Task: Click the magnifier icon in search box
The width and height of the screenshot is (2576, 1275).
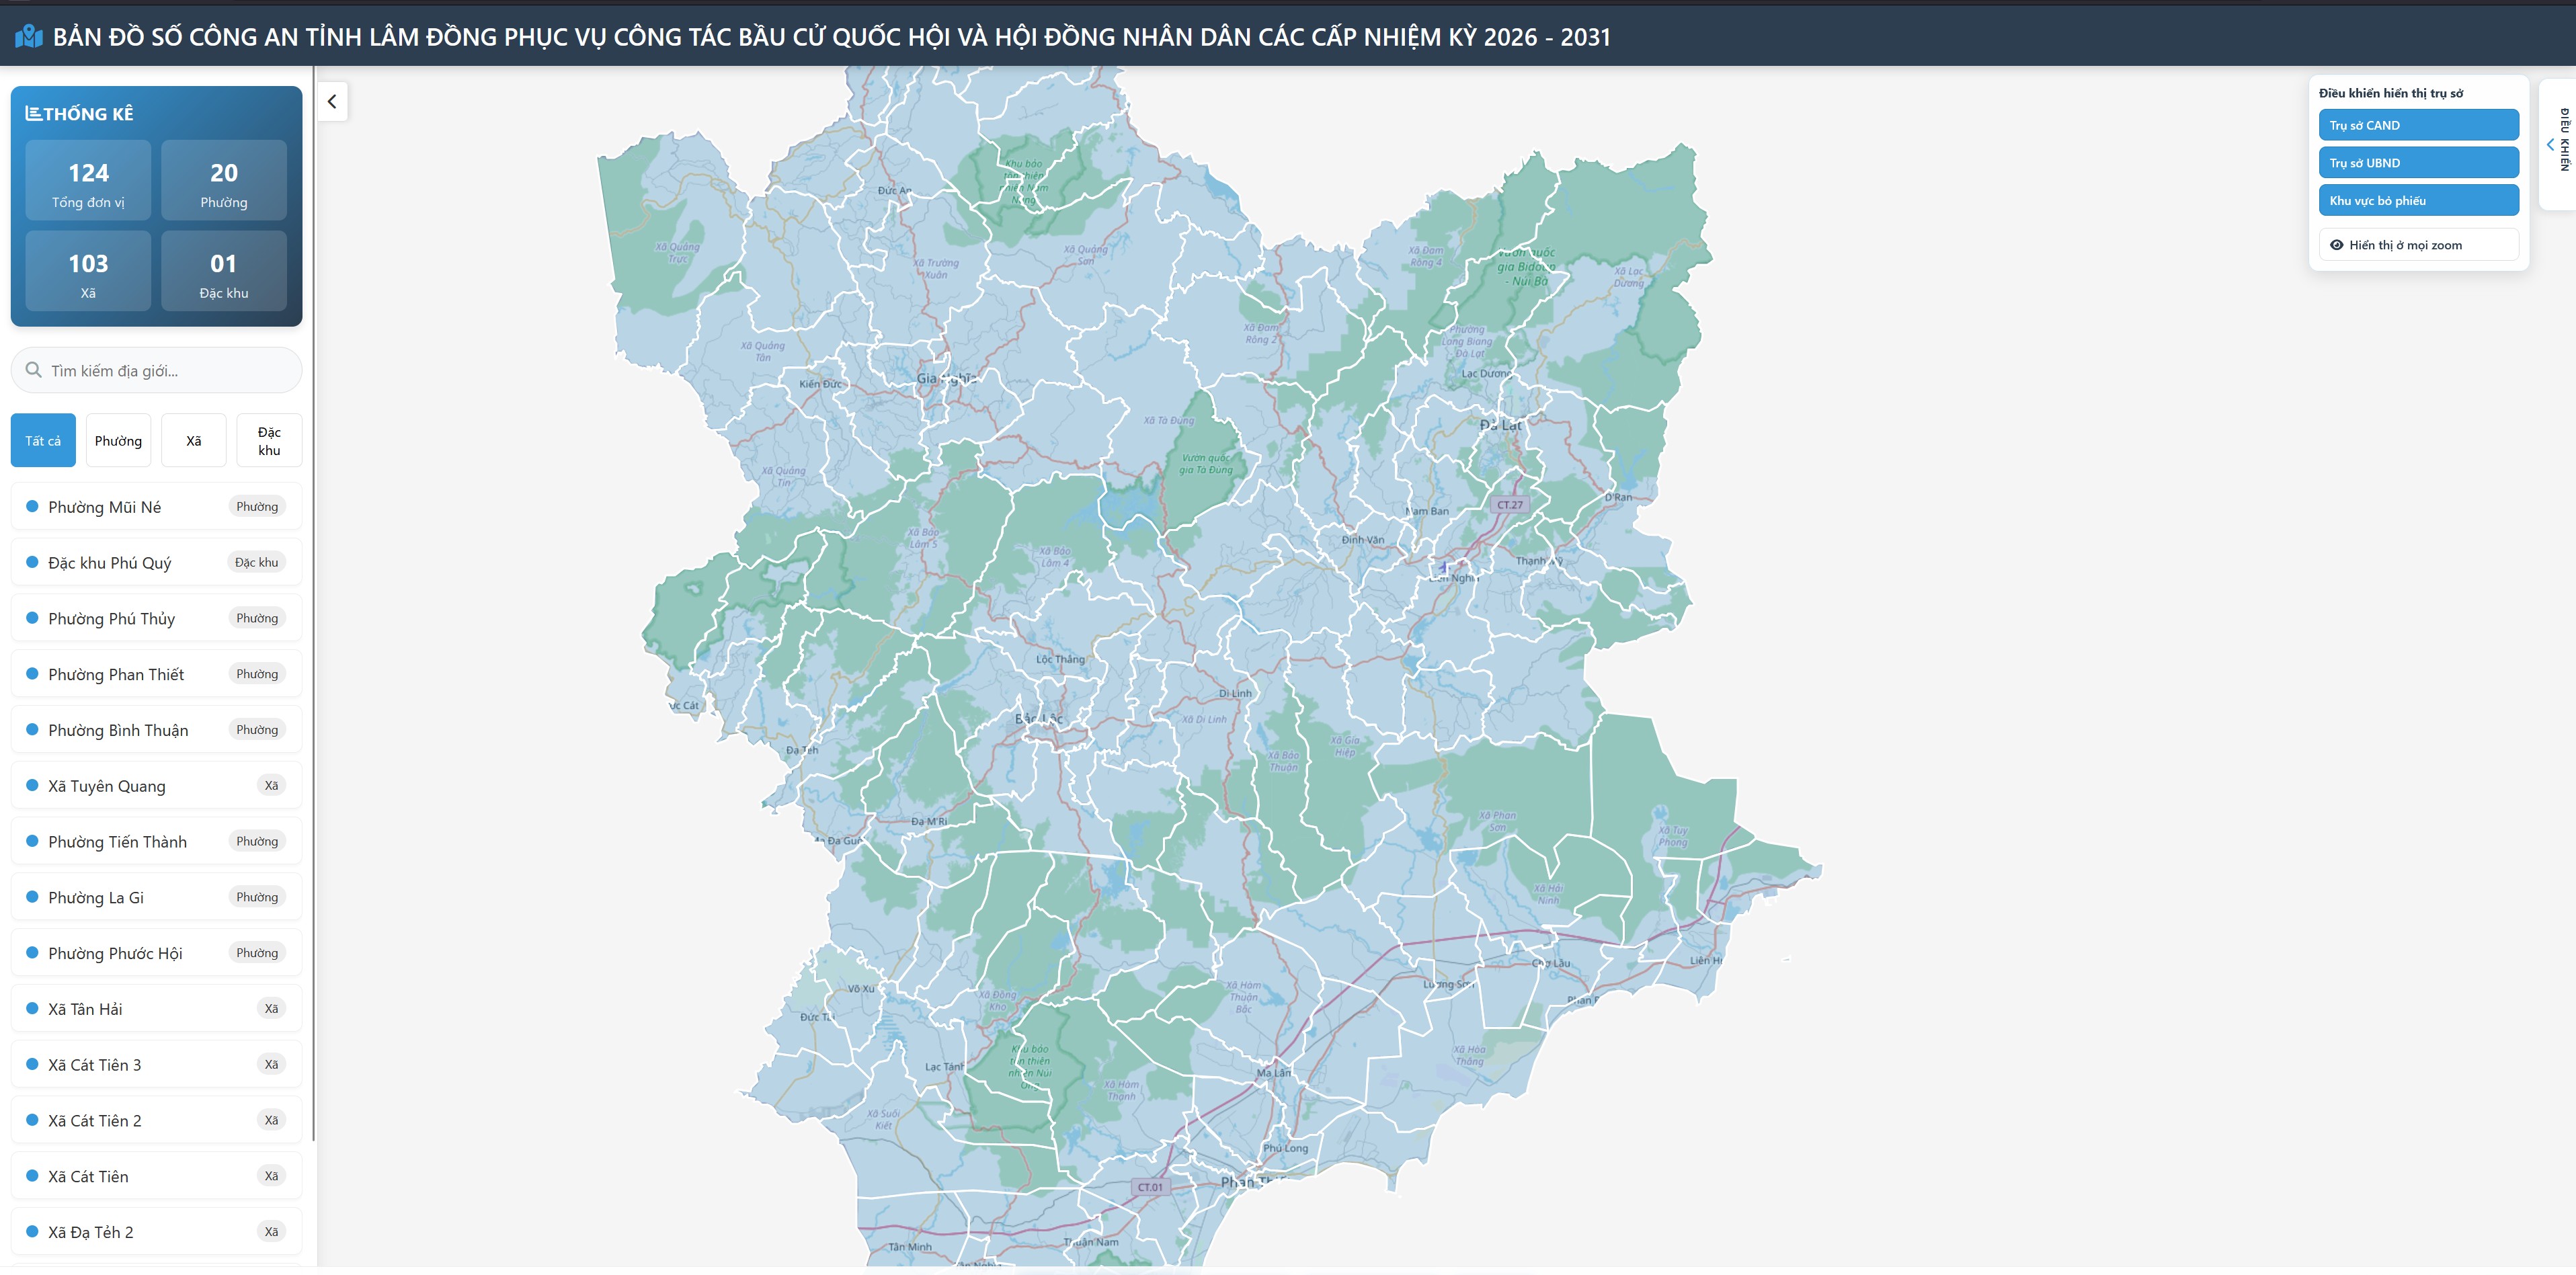Action: (34, 370)
